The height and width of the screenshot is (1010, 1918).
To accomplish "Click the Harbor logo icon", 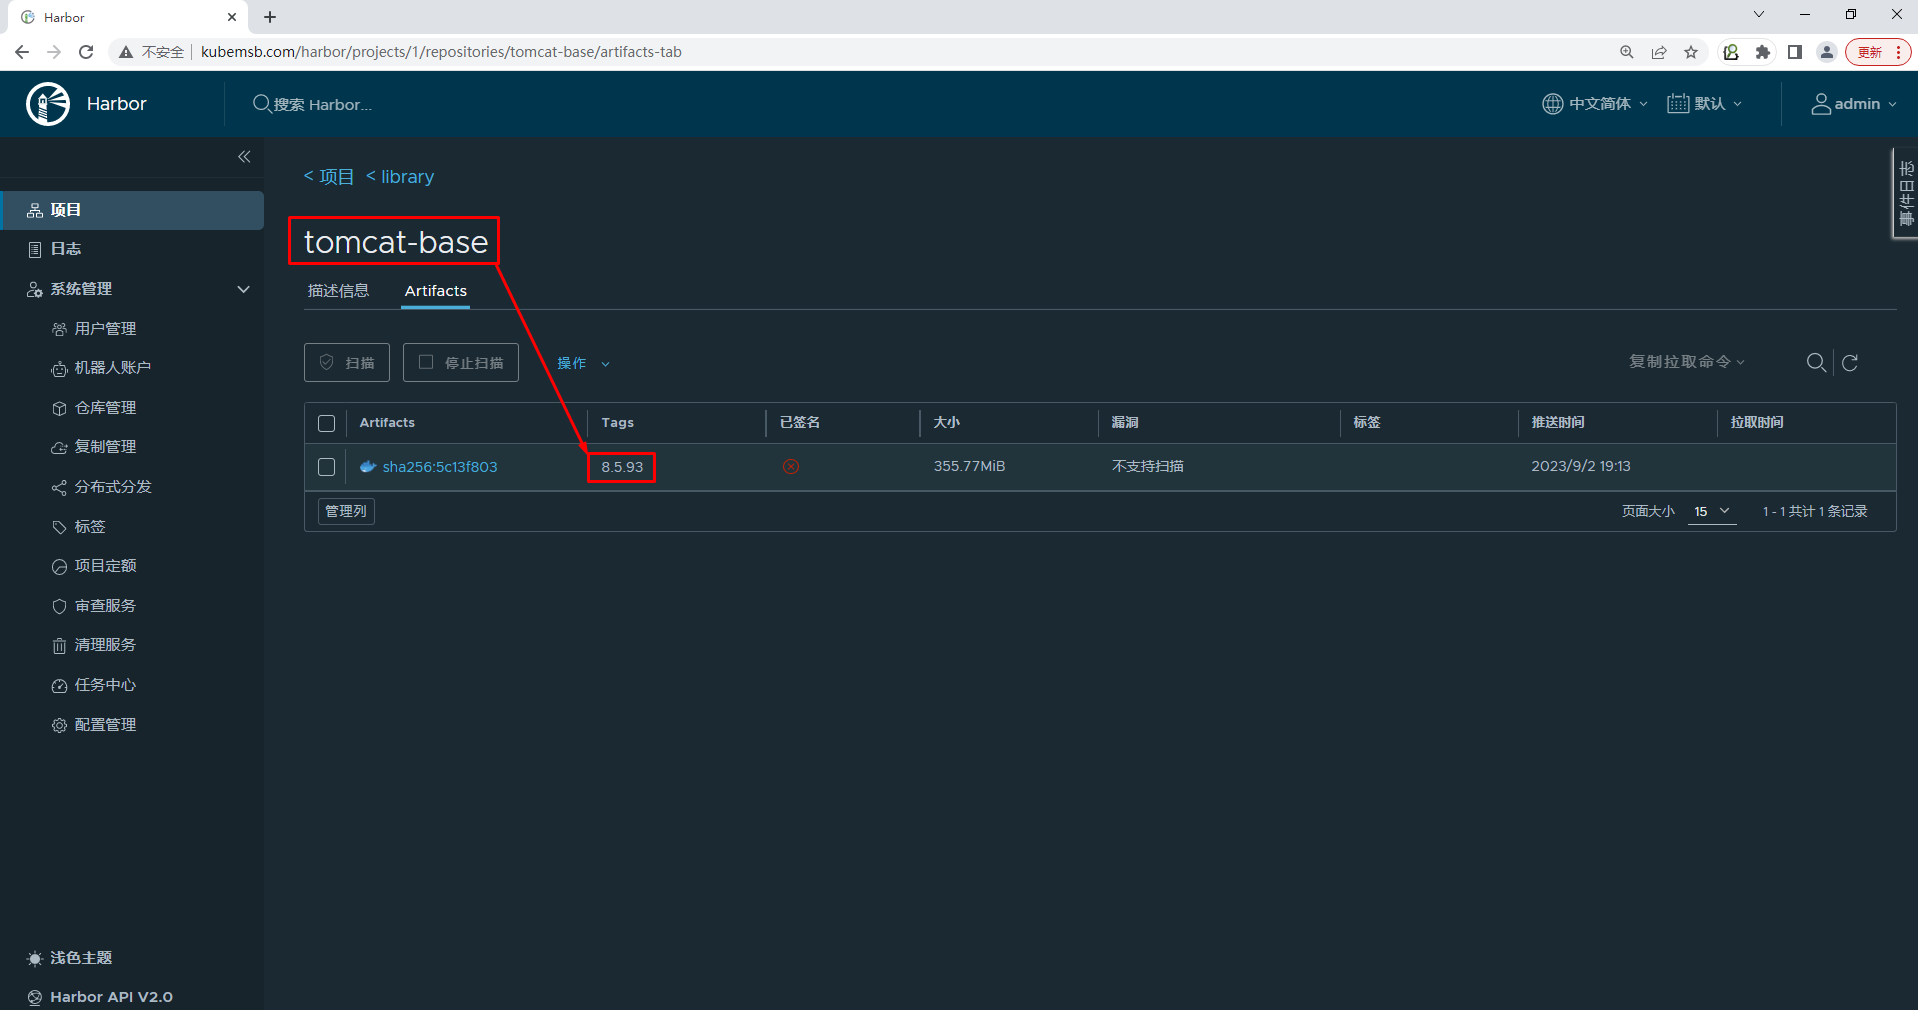I will click(47, 104).
